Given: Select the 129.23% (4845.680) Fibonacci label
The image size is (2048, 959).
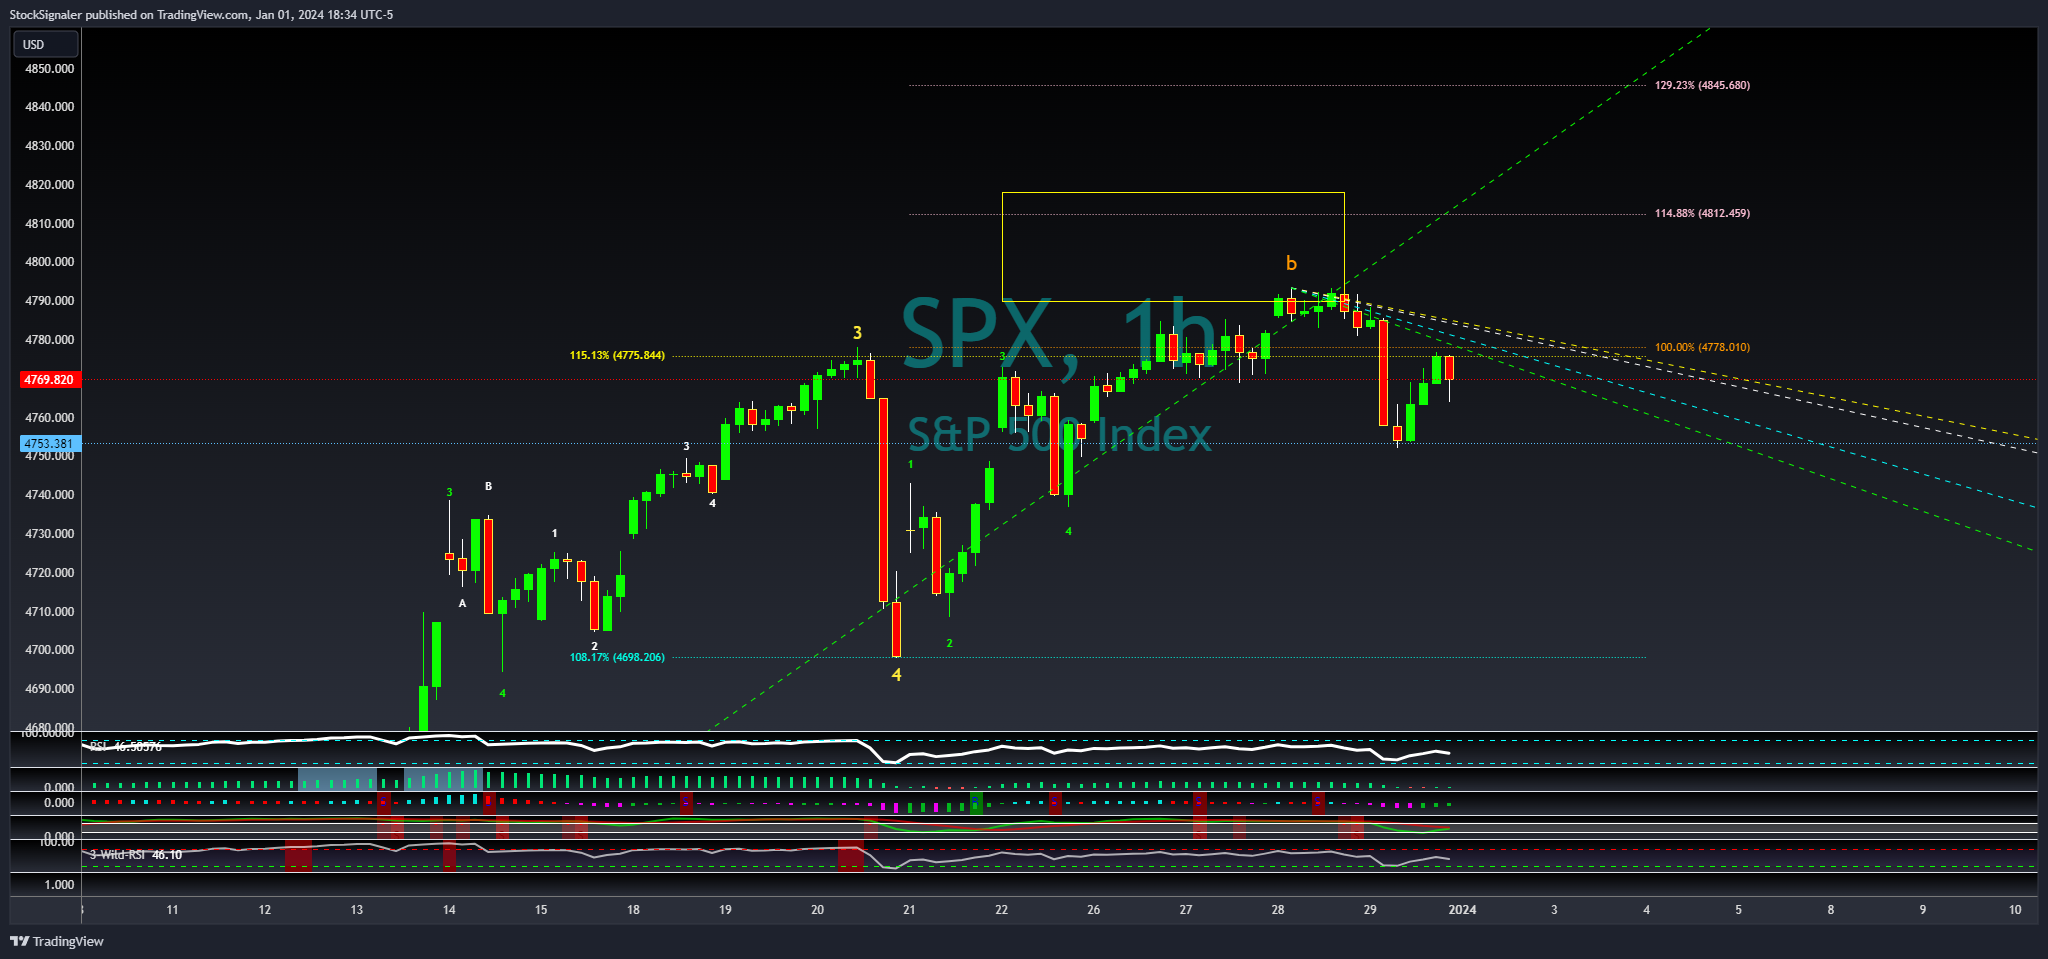Looking at the screenshot, I should [x=1702, y=86].
